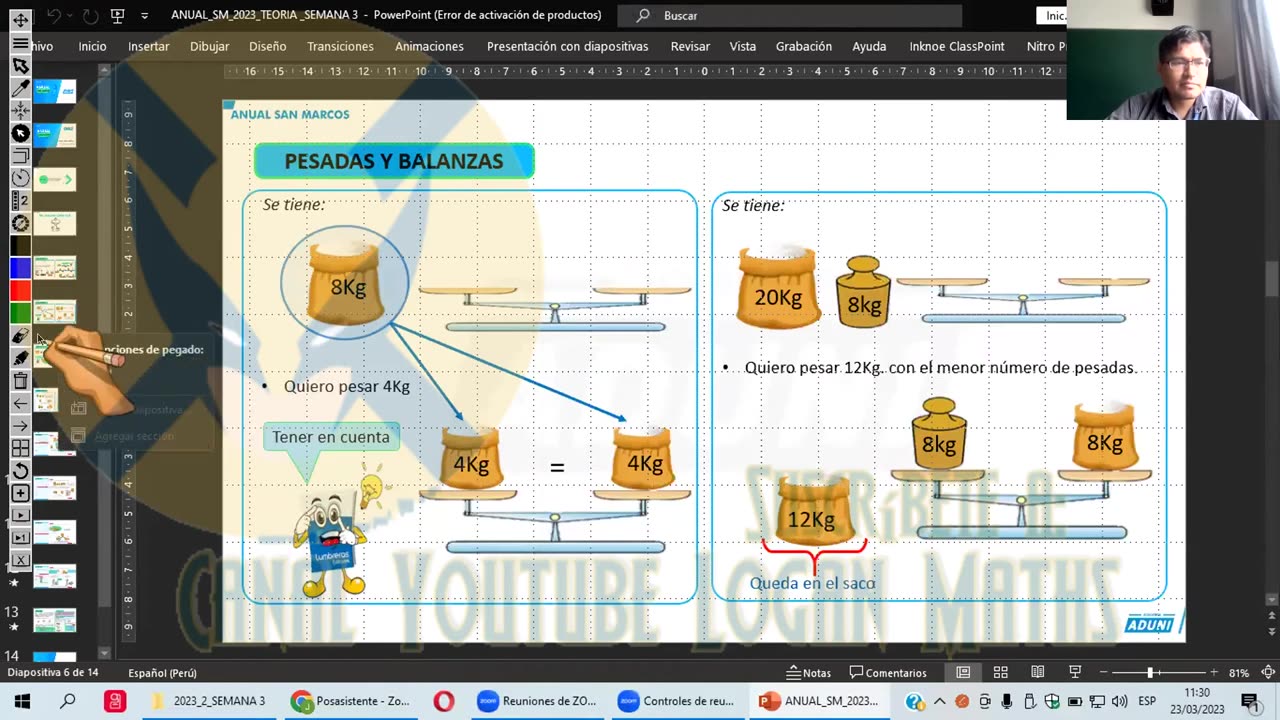Show hidden system tray icons chevron
The image size is (1280, 720).
[x=940, y=701]
